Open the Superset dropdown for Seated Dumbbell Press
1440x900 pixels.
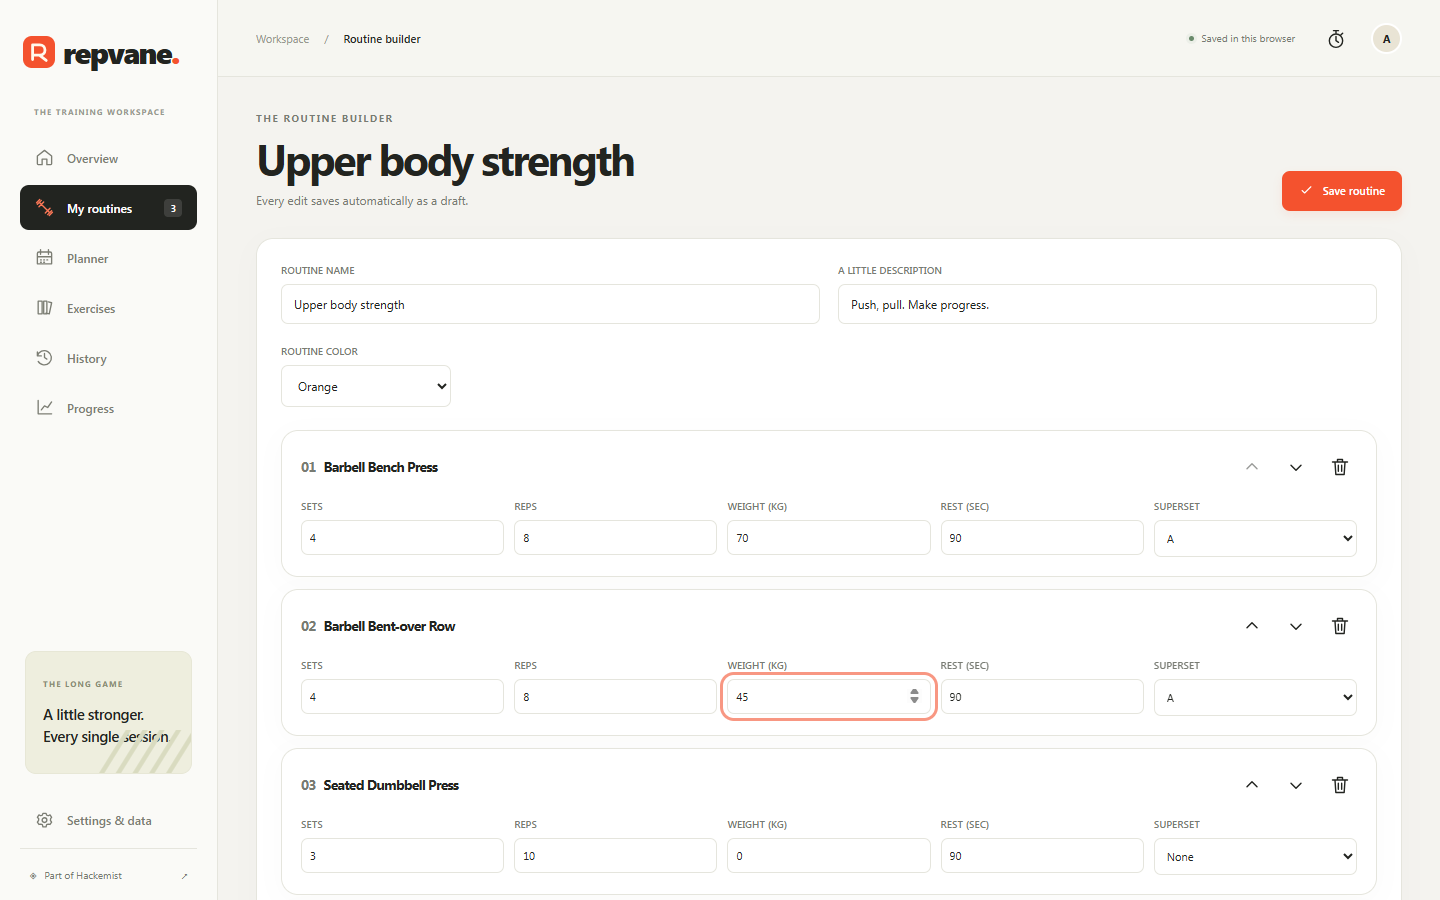pyautogui.click(x=1255, y=856)
